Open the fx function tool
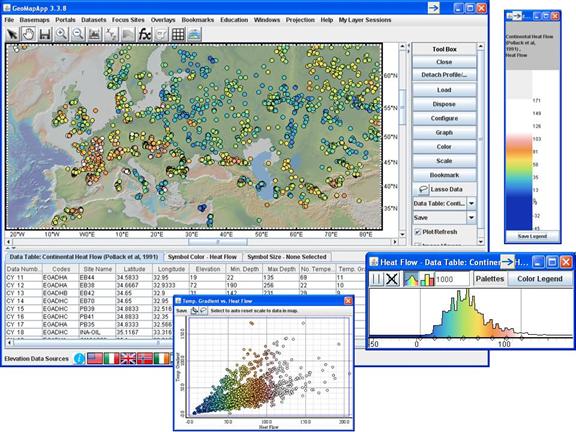The height and width of the screenshot is (432, 576). (144, 35)
